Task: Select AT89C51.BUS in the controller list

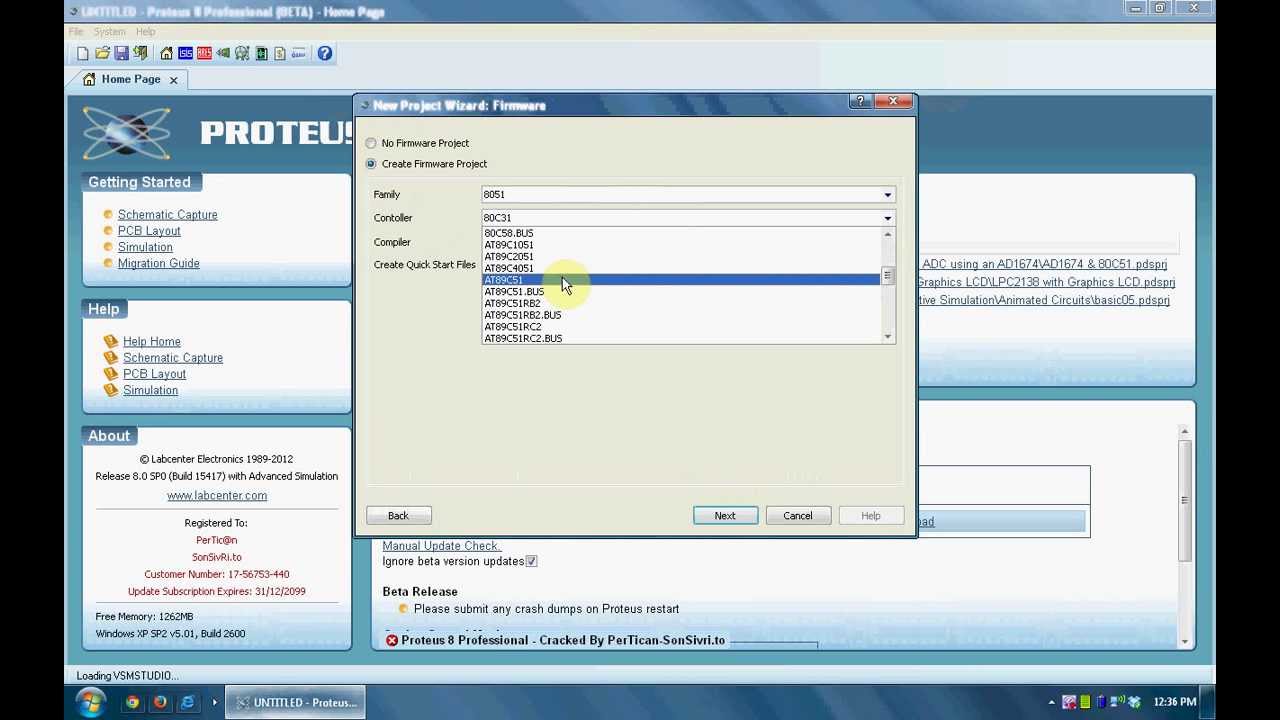Action: [681, 292]
